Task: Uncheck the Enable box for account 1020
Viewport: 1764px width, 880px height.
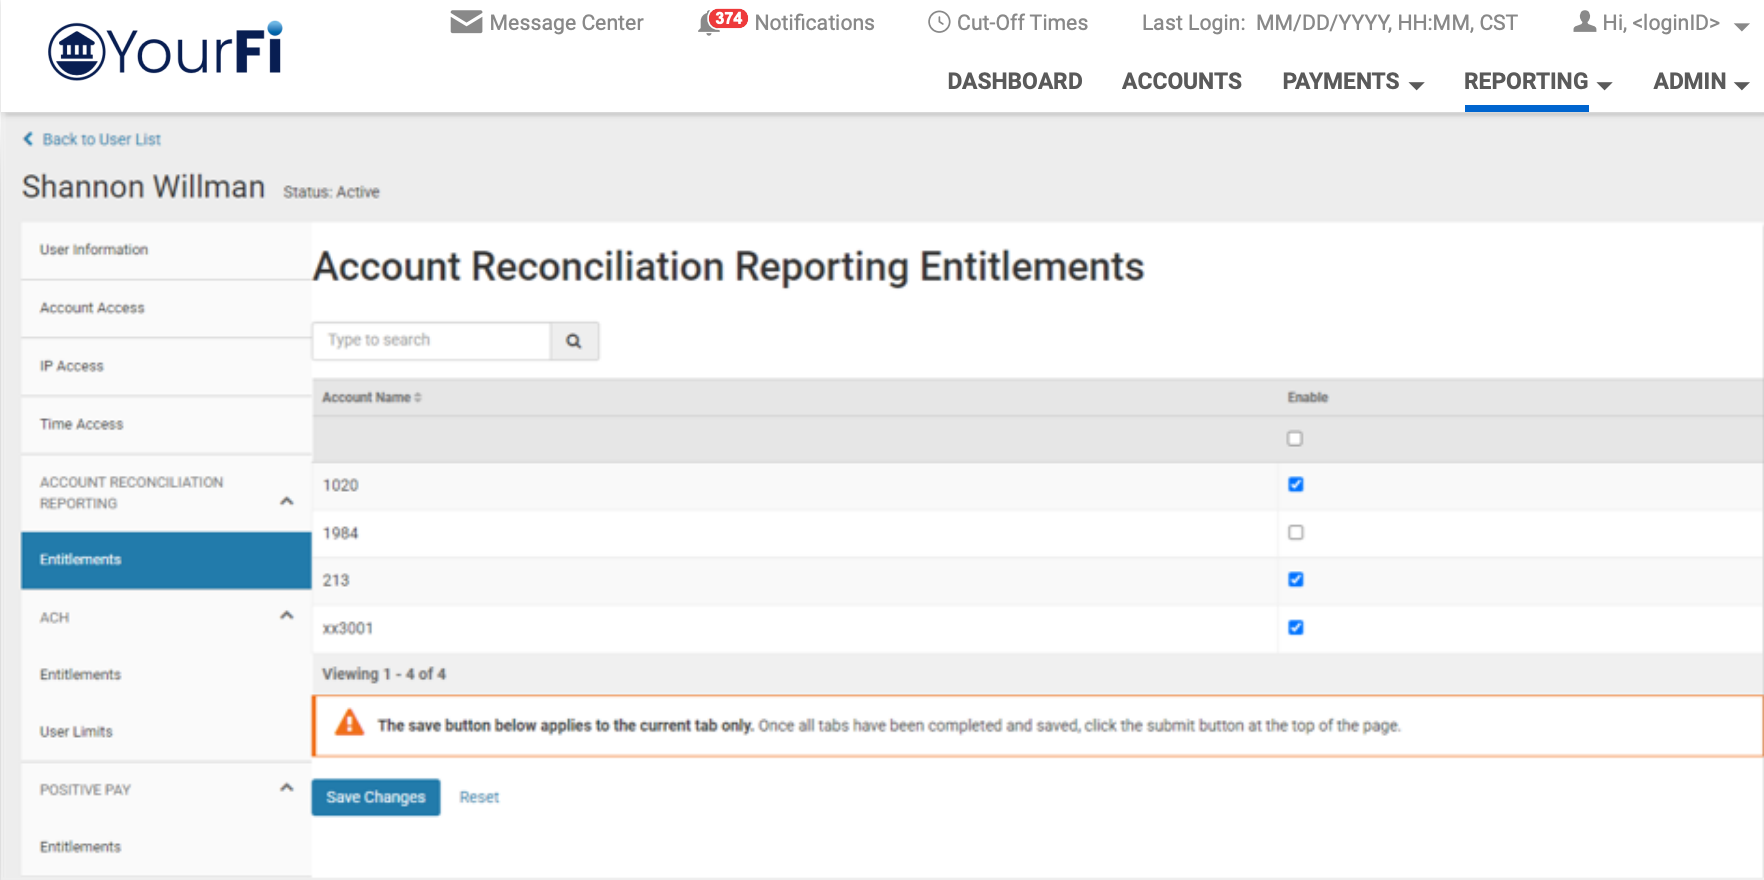Action: click(x=1295, y=485)
